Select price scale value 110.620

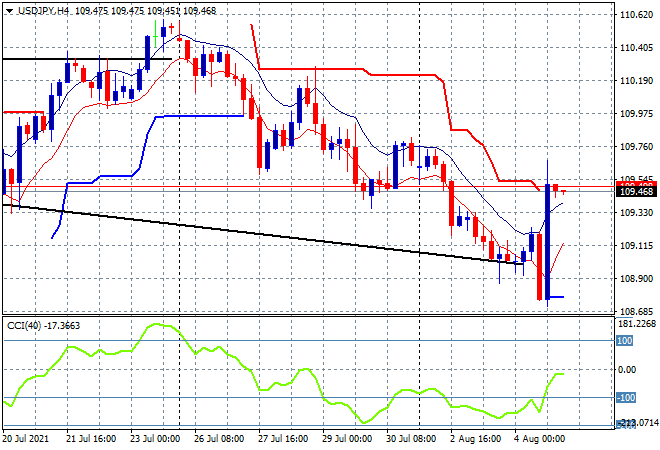coord(636,15)
